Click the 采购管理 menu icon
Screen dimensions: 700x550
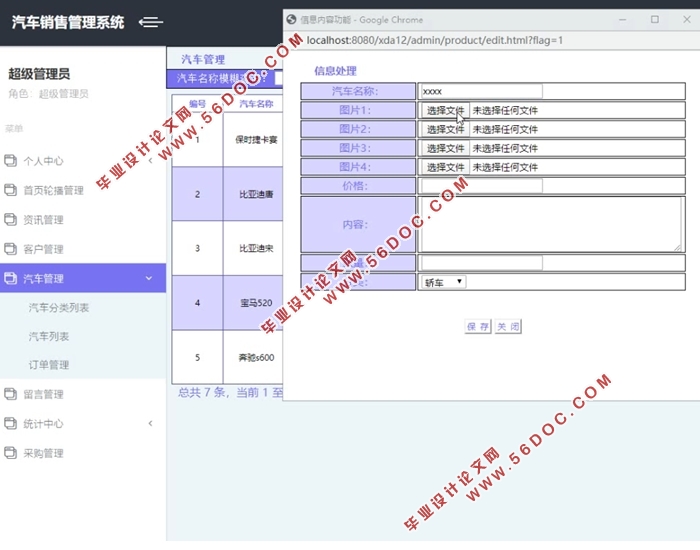(x=11, y=453)
